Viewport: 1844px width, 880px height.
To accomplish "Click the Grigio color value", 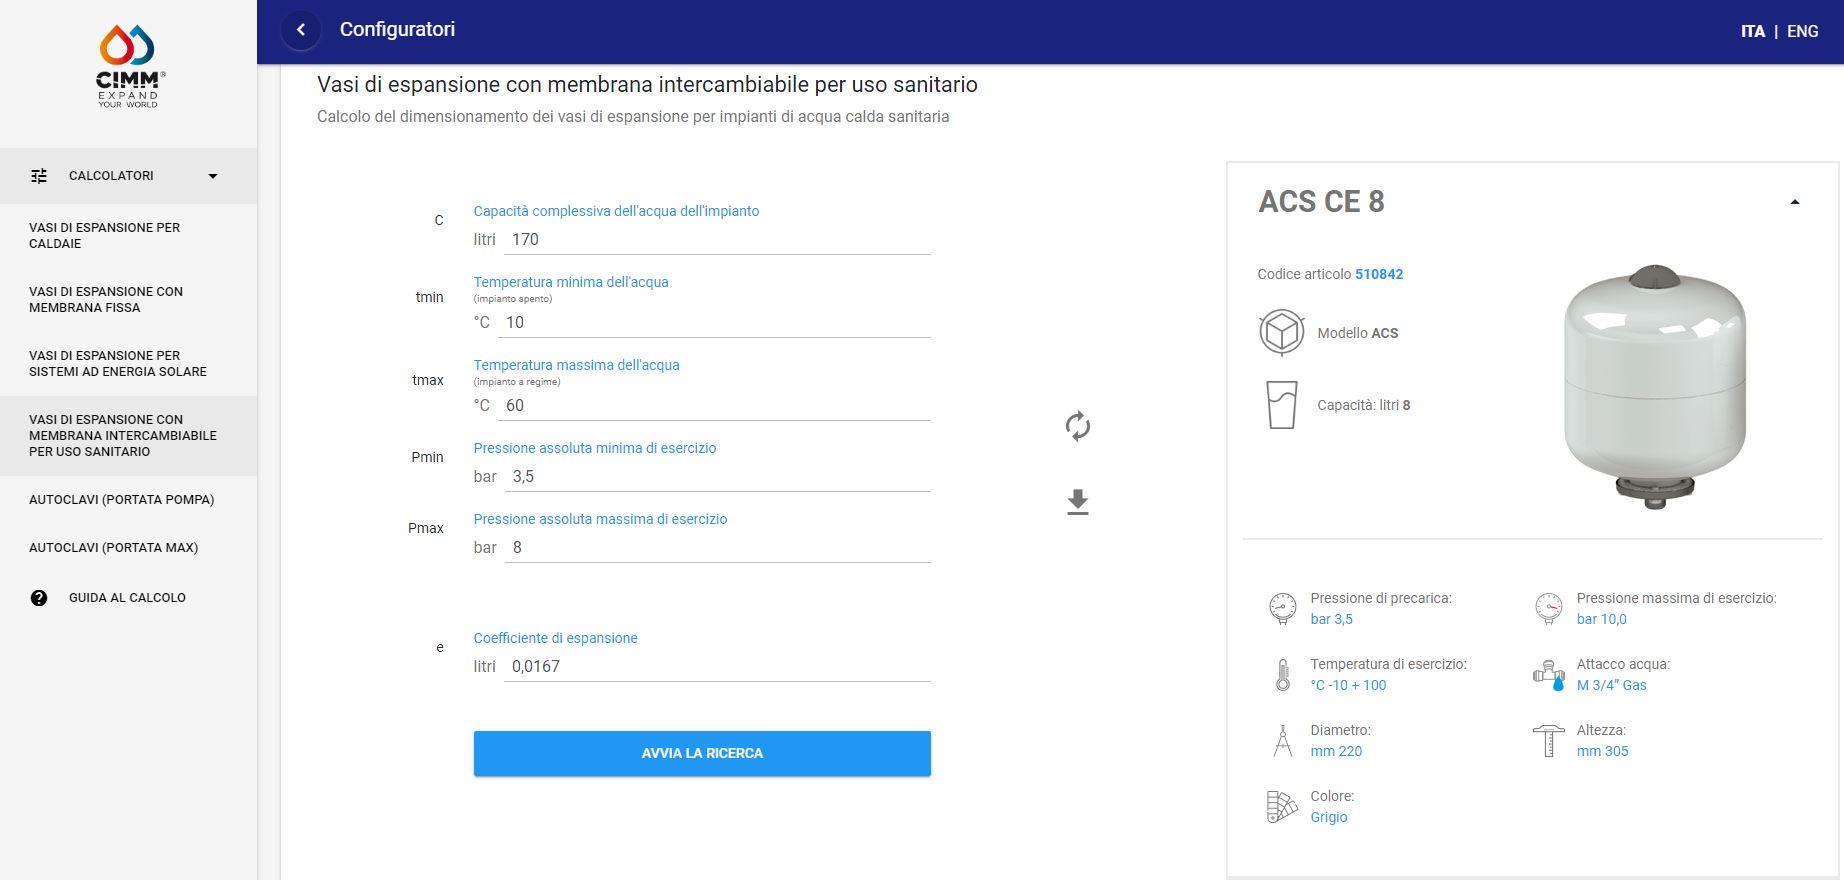I will coord(1329,817).
